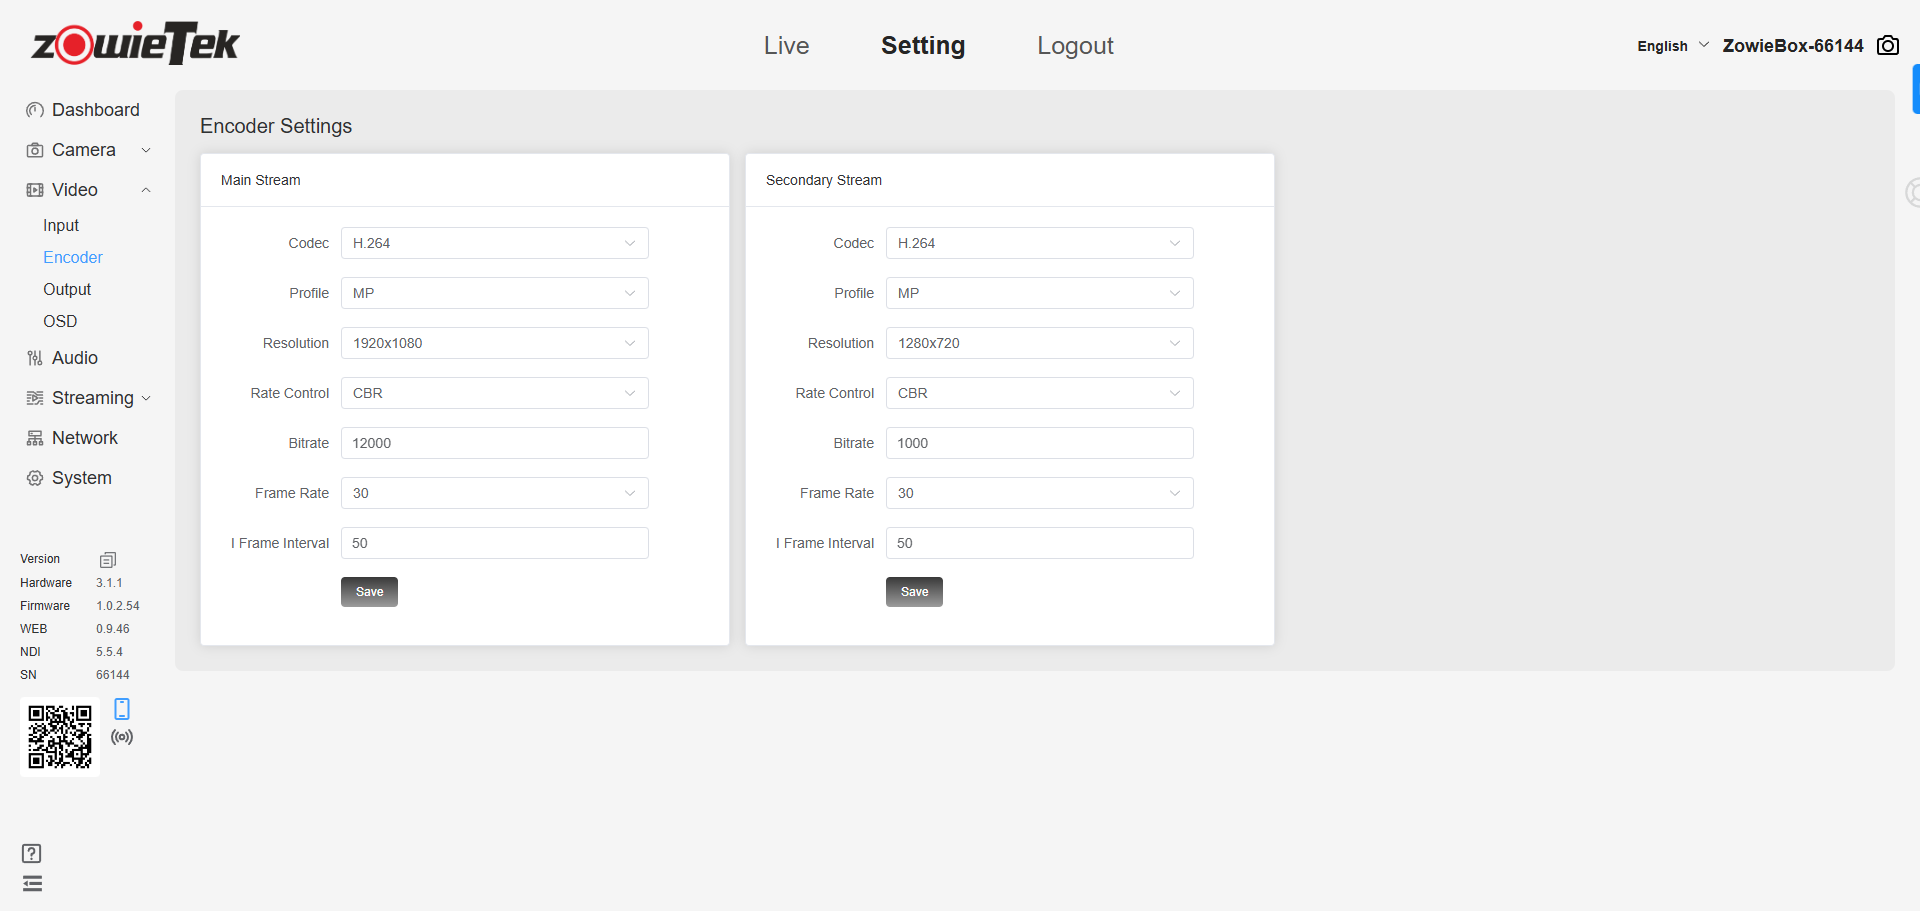
Task: Click the camera snapshot icon in header
Action: click(1887, 46)
